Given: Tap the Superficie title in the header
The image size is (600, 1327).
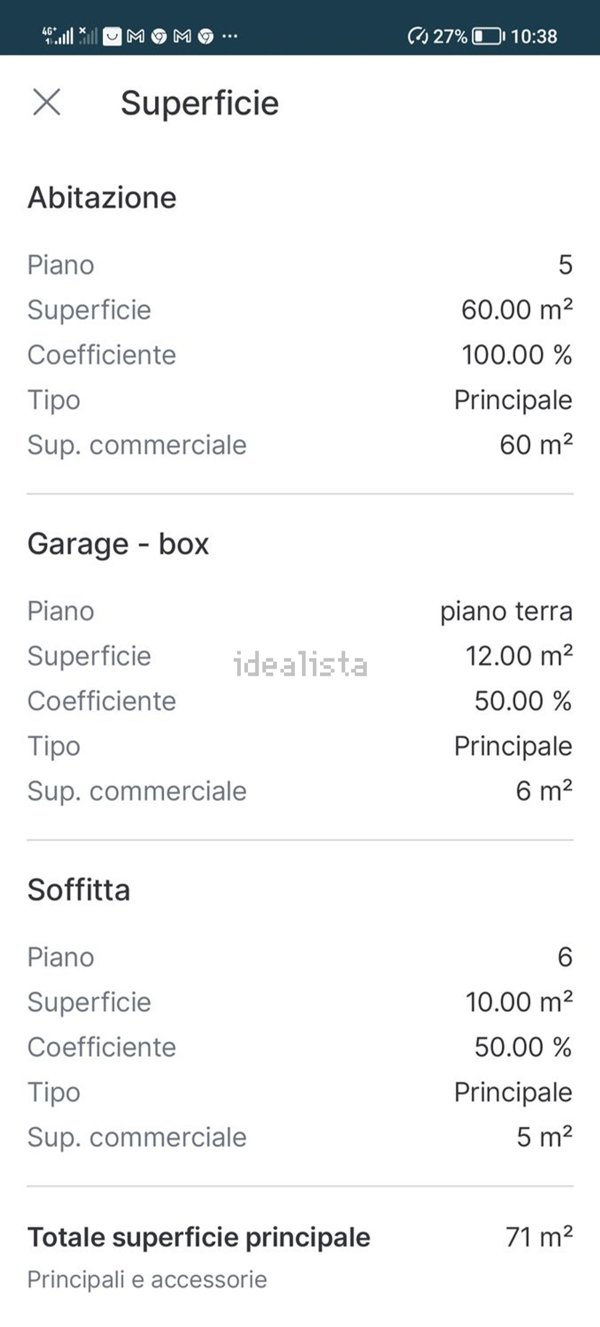Looking at the screenshot, I should [x=199, y=103].
